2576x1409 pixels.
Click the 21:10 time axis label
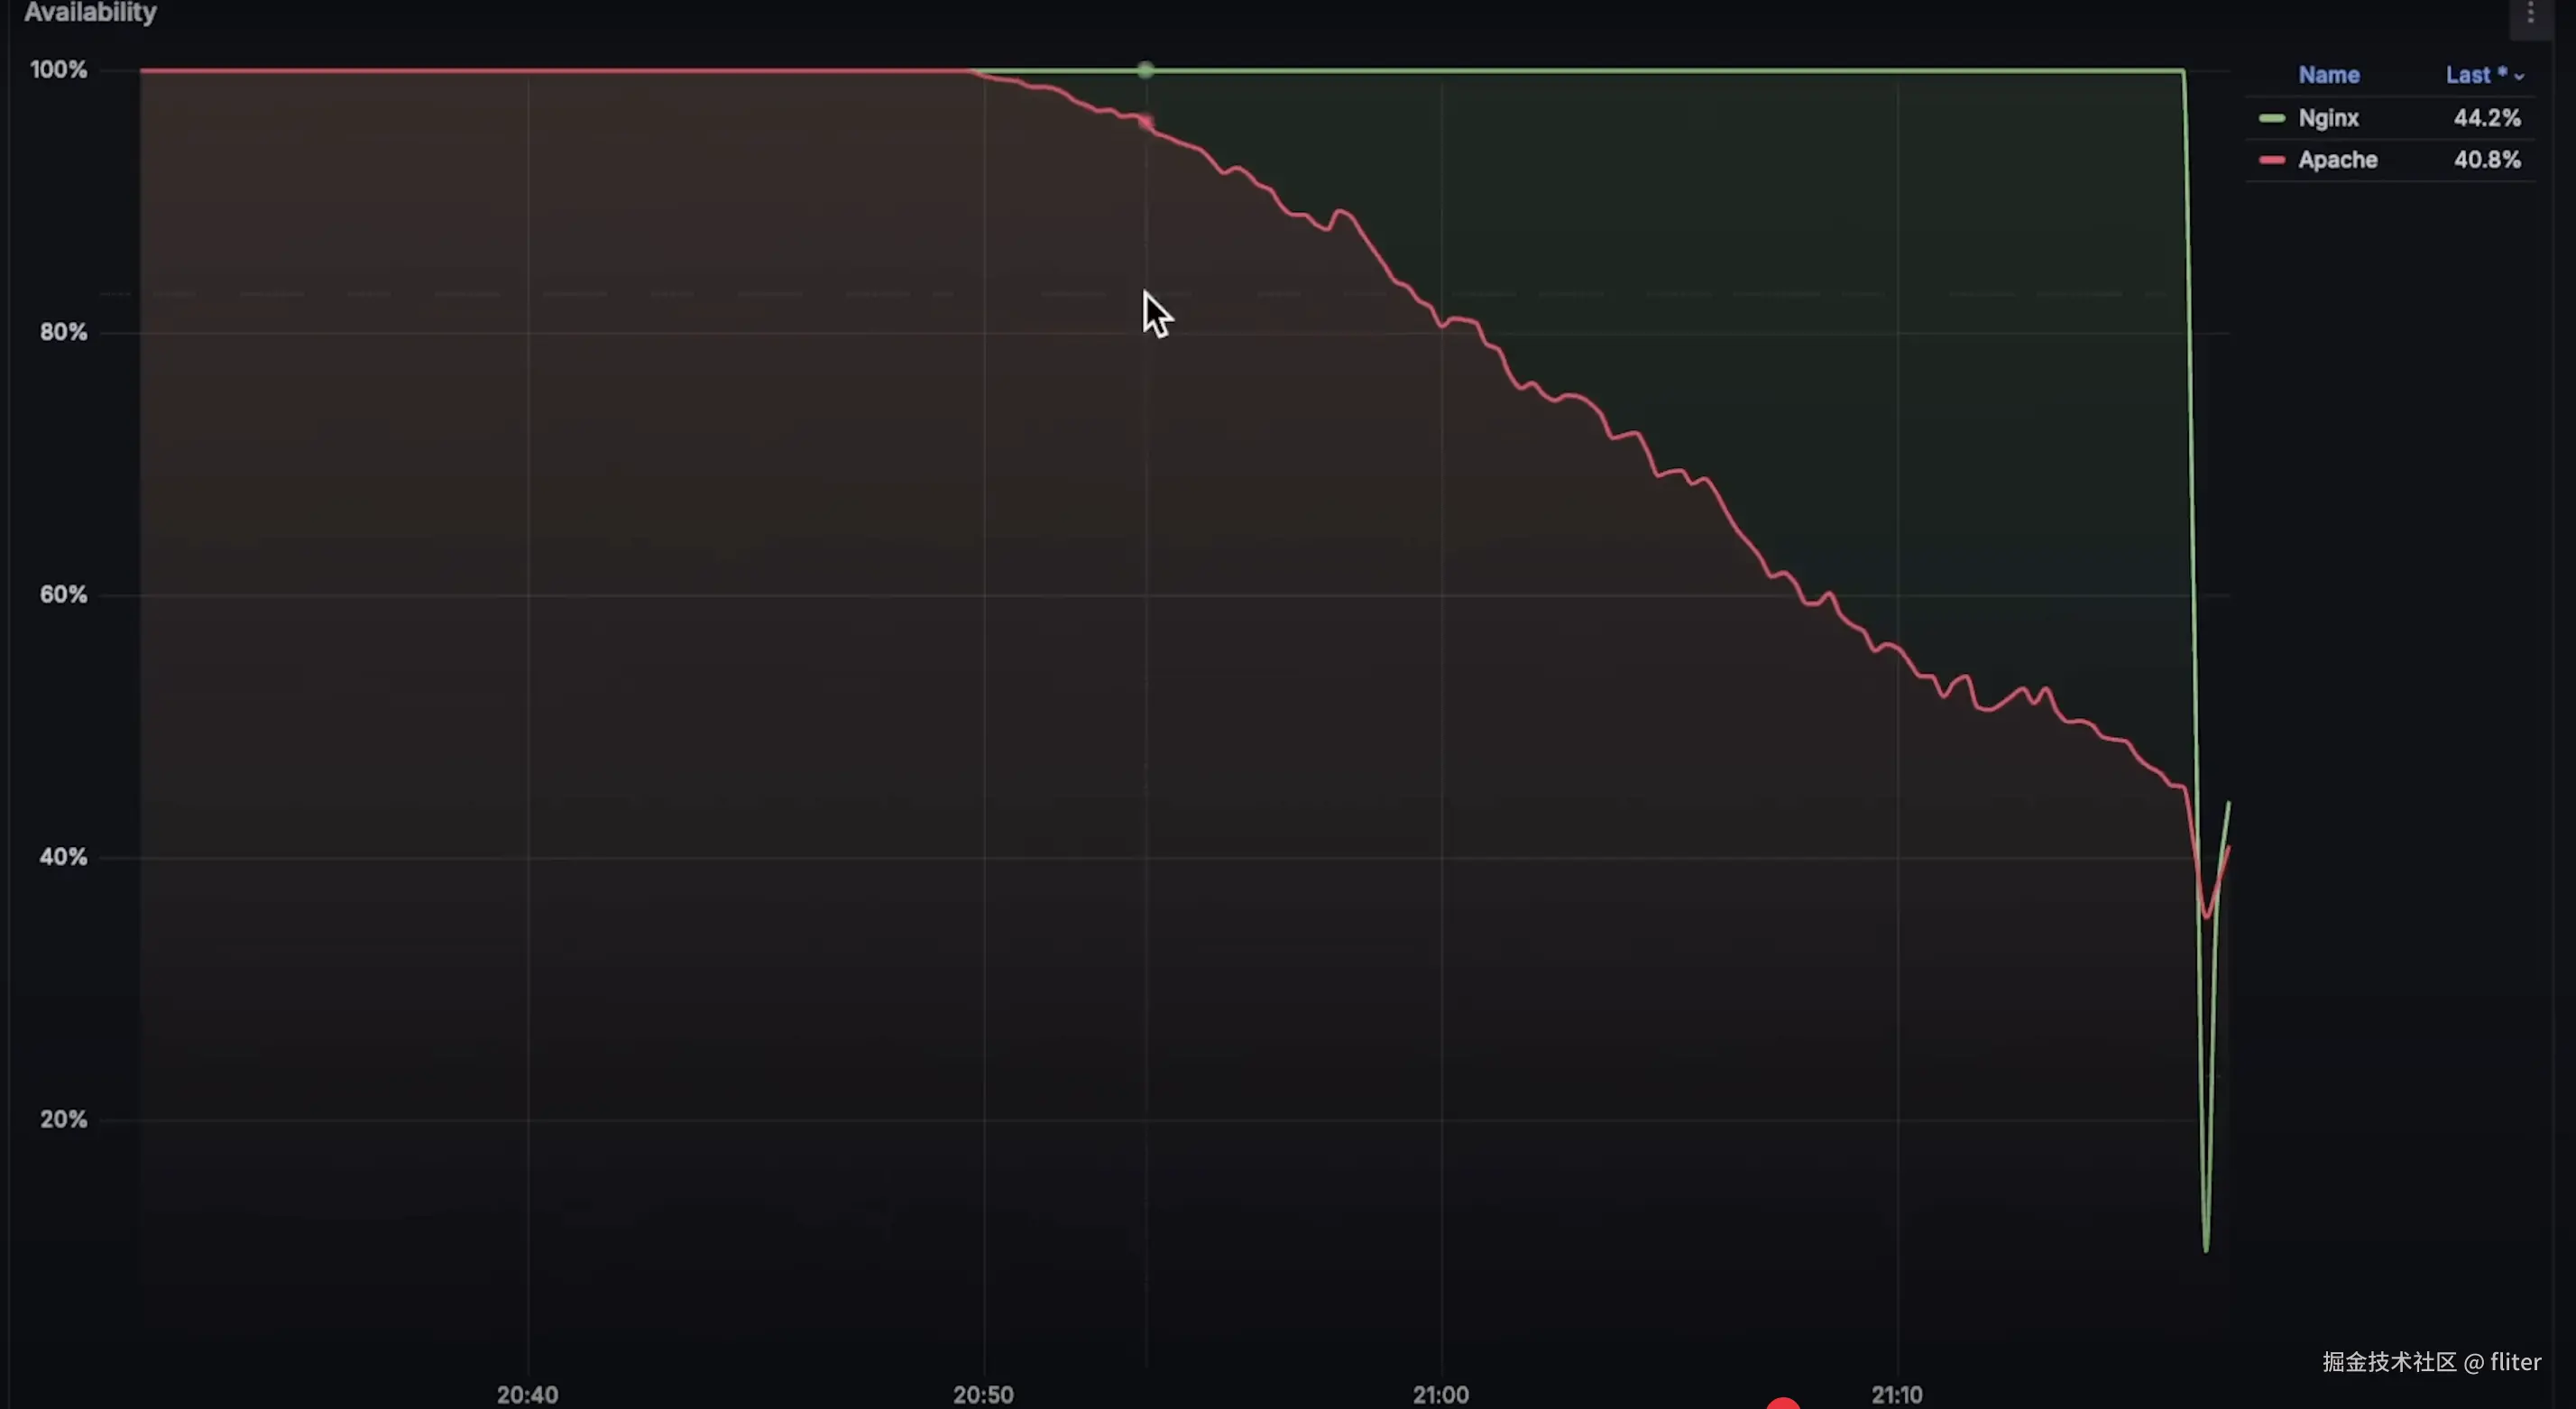pos(1896,1393)
